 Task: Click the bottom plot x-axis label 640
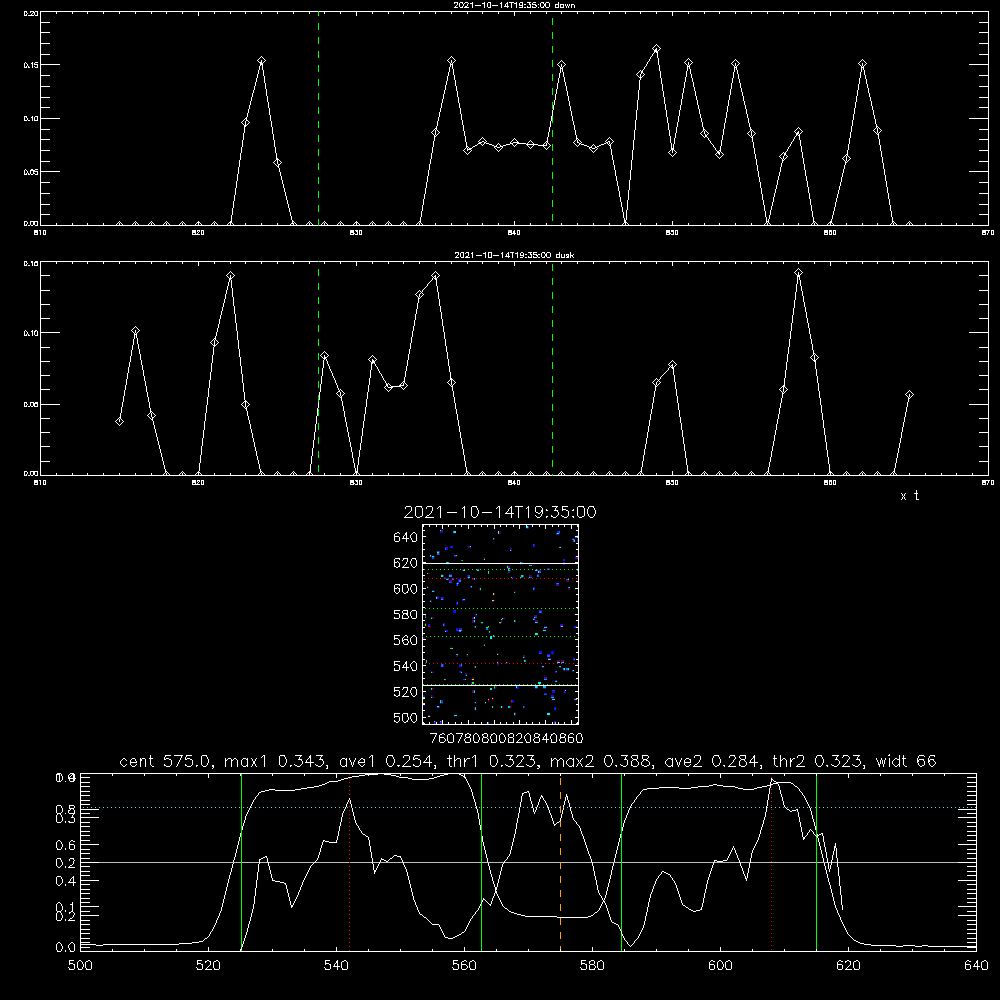[x=976, y=966]
